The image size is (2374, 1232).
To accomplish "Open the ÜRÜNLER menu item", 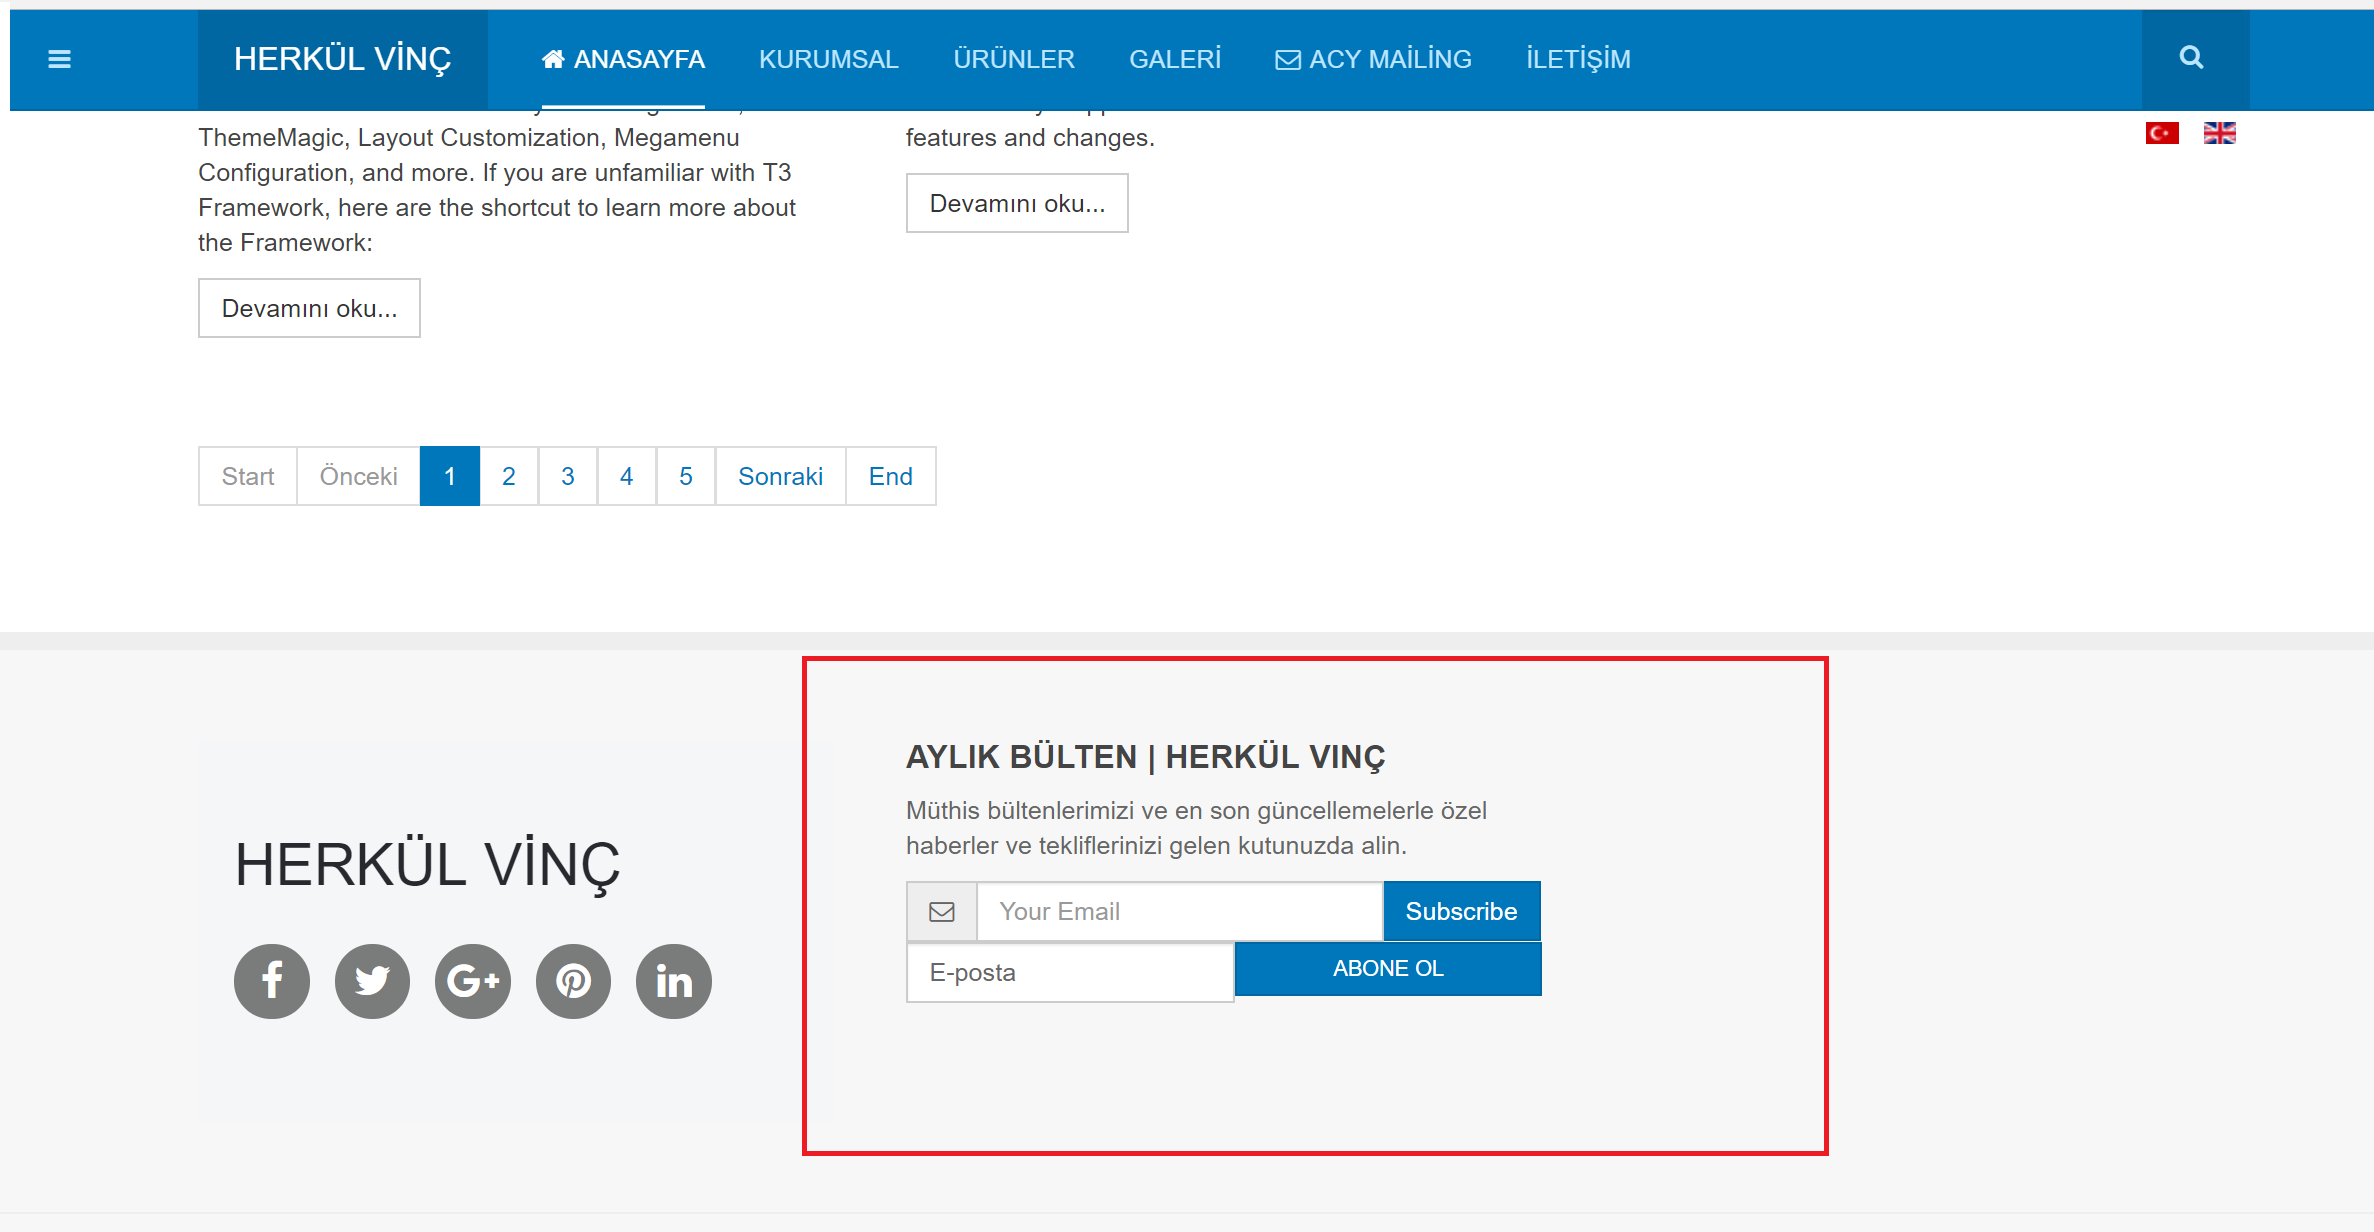I will [x=1013, y=59].
